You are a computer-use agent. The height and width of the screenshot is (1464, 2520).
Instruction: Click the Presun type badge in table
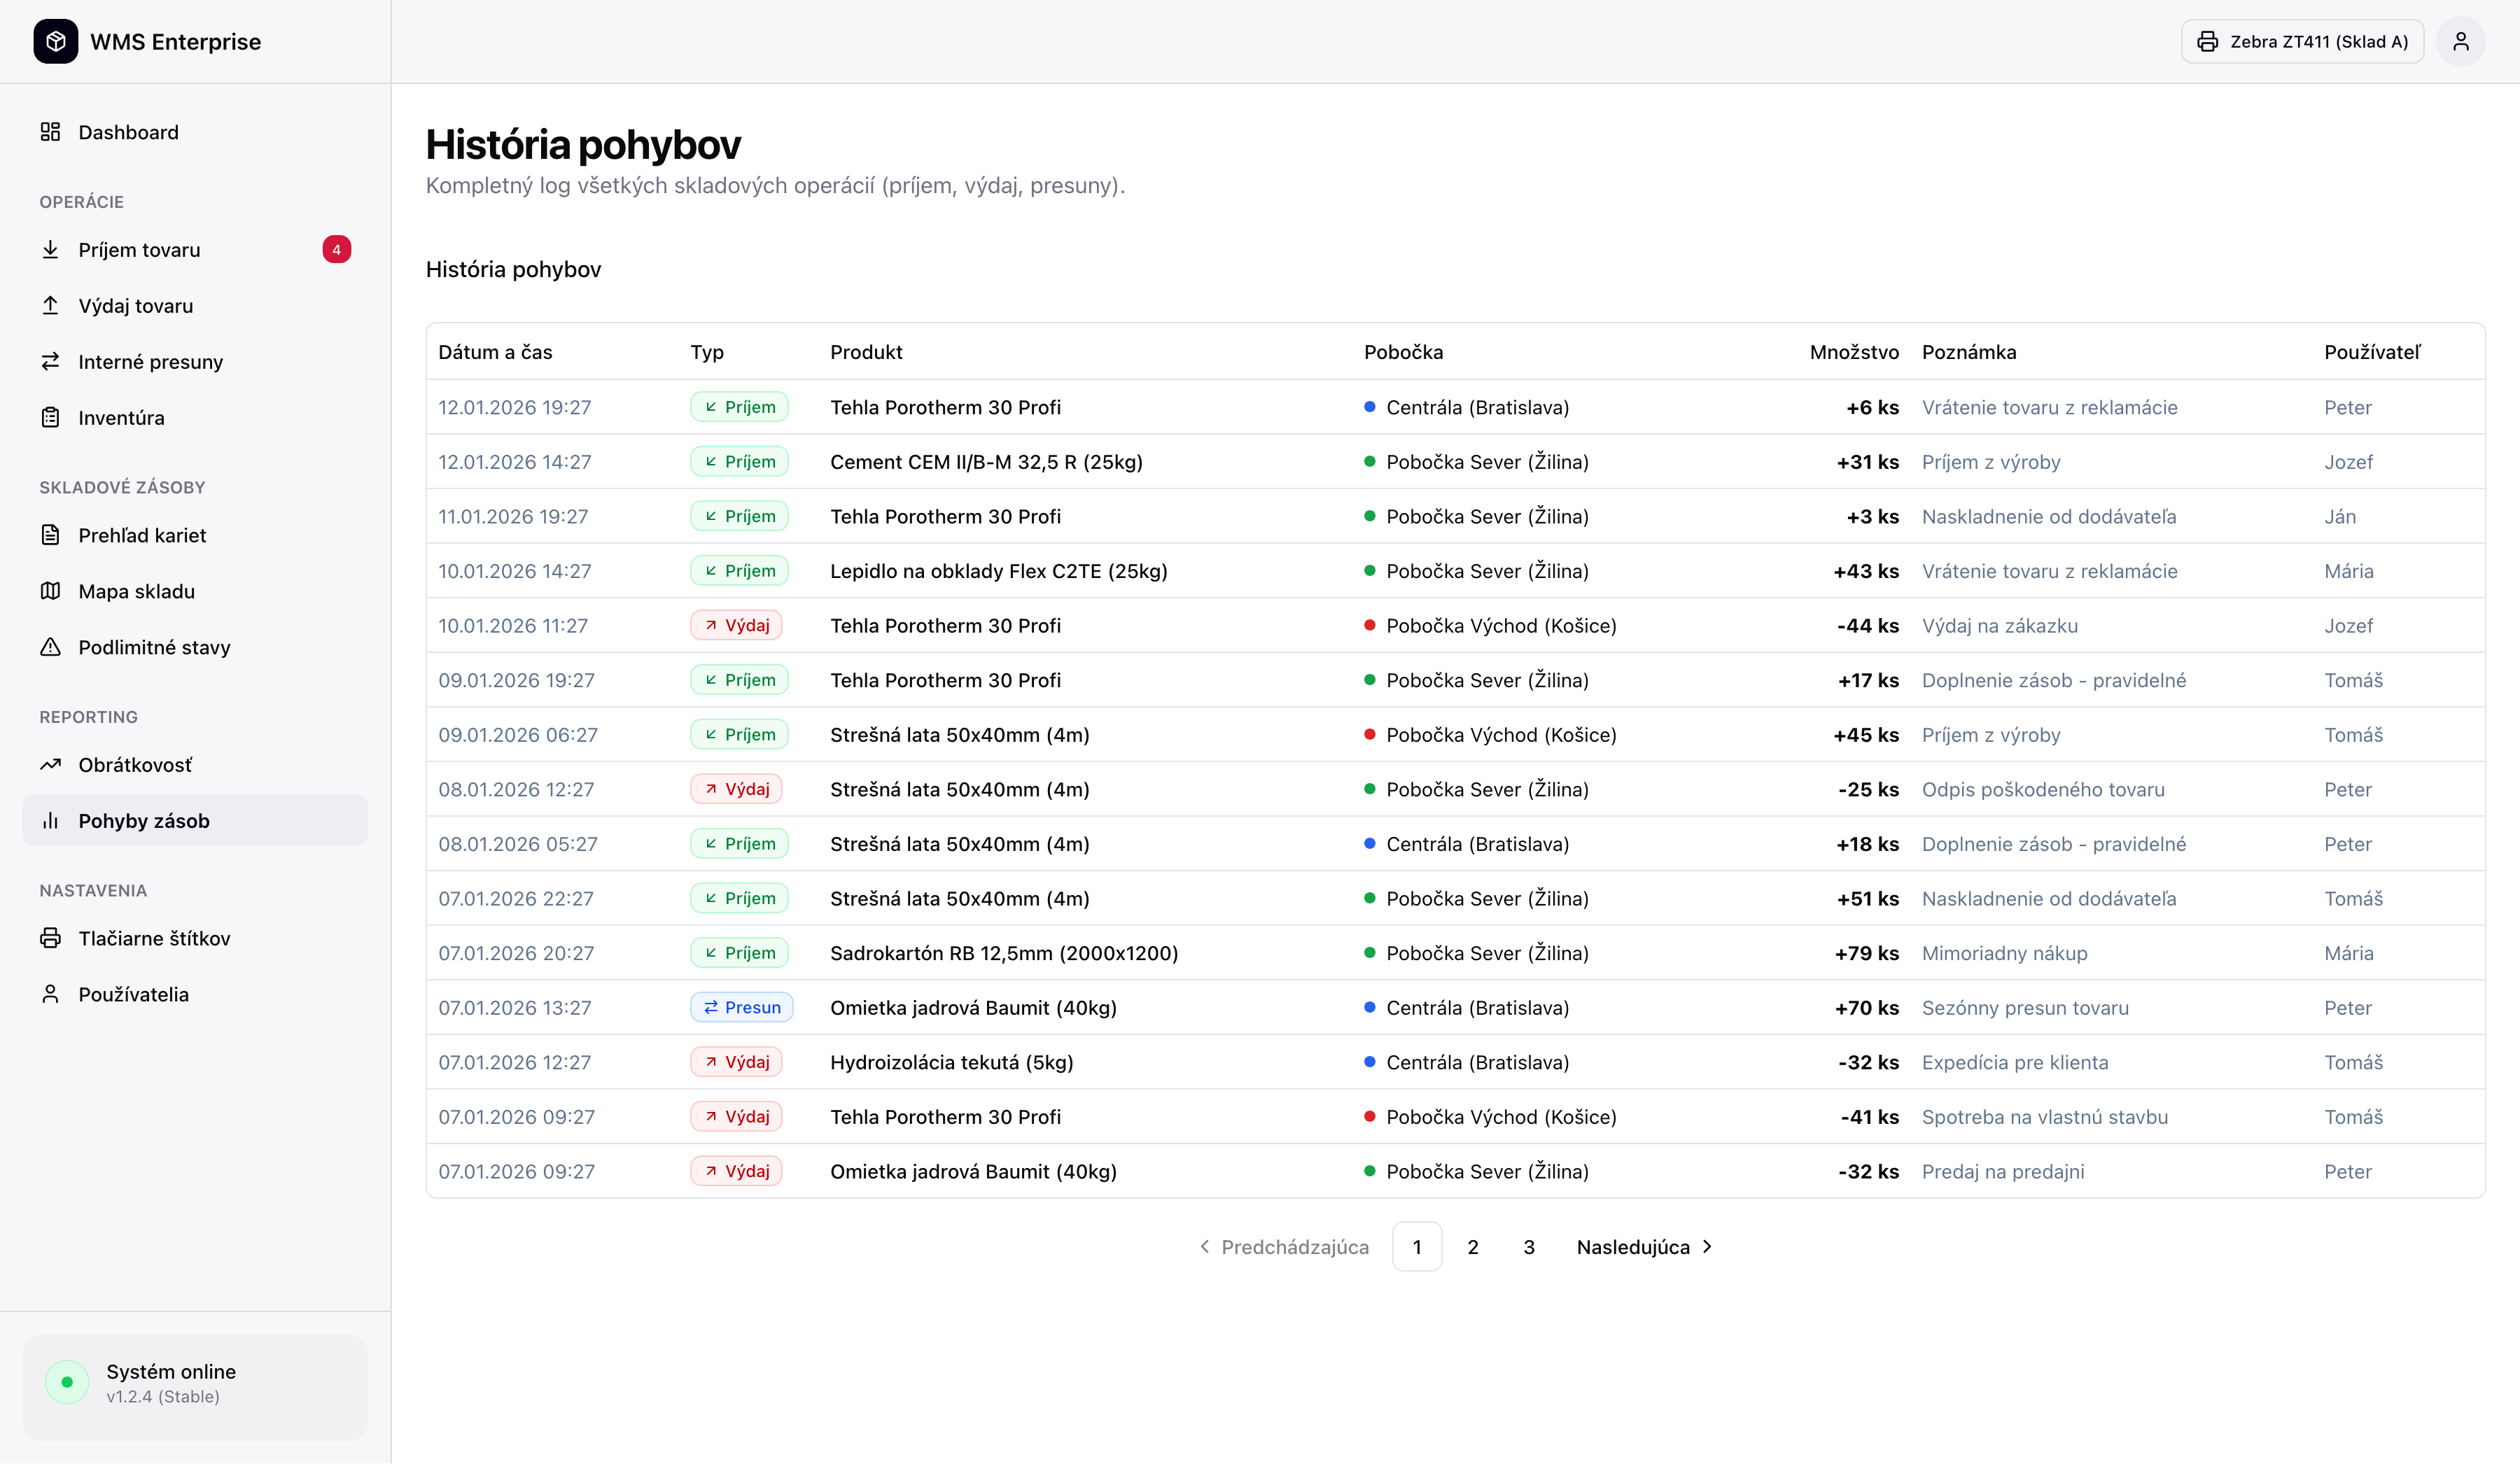point(741,1007)
